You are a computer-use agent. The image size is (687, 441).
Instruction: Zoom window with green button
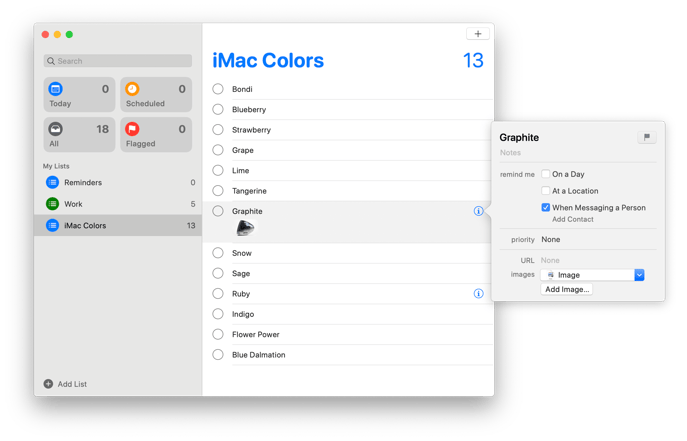pyautogui.click(x=69, y=34)
